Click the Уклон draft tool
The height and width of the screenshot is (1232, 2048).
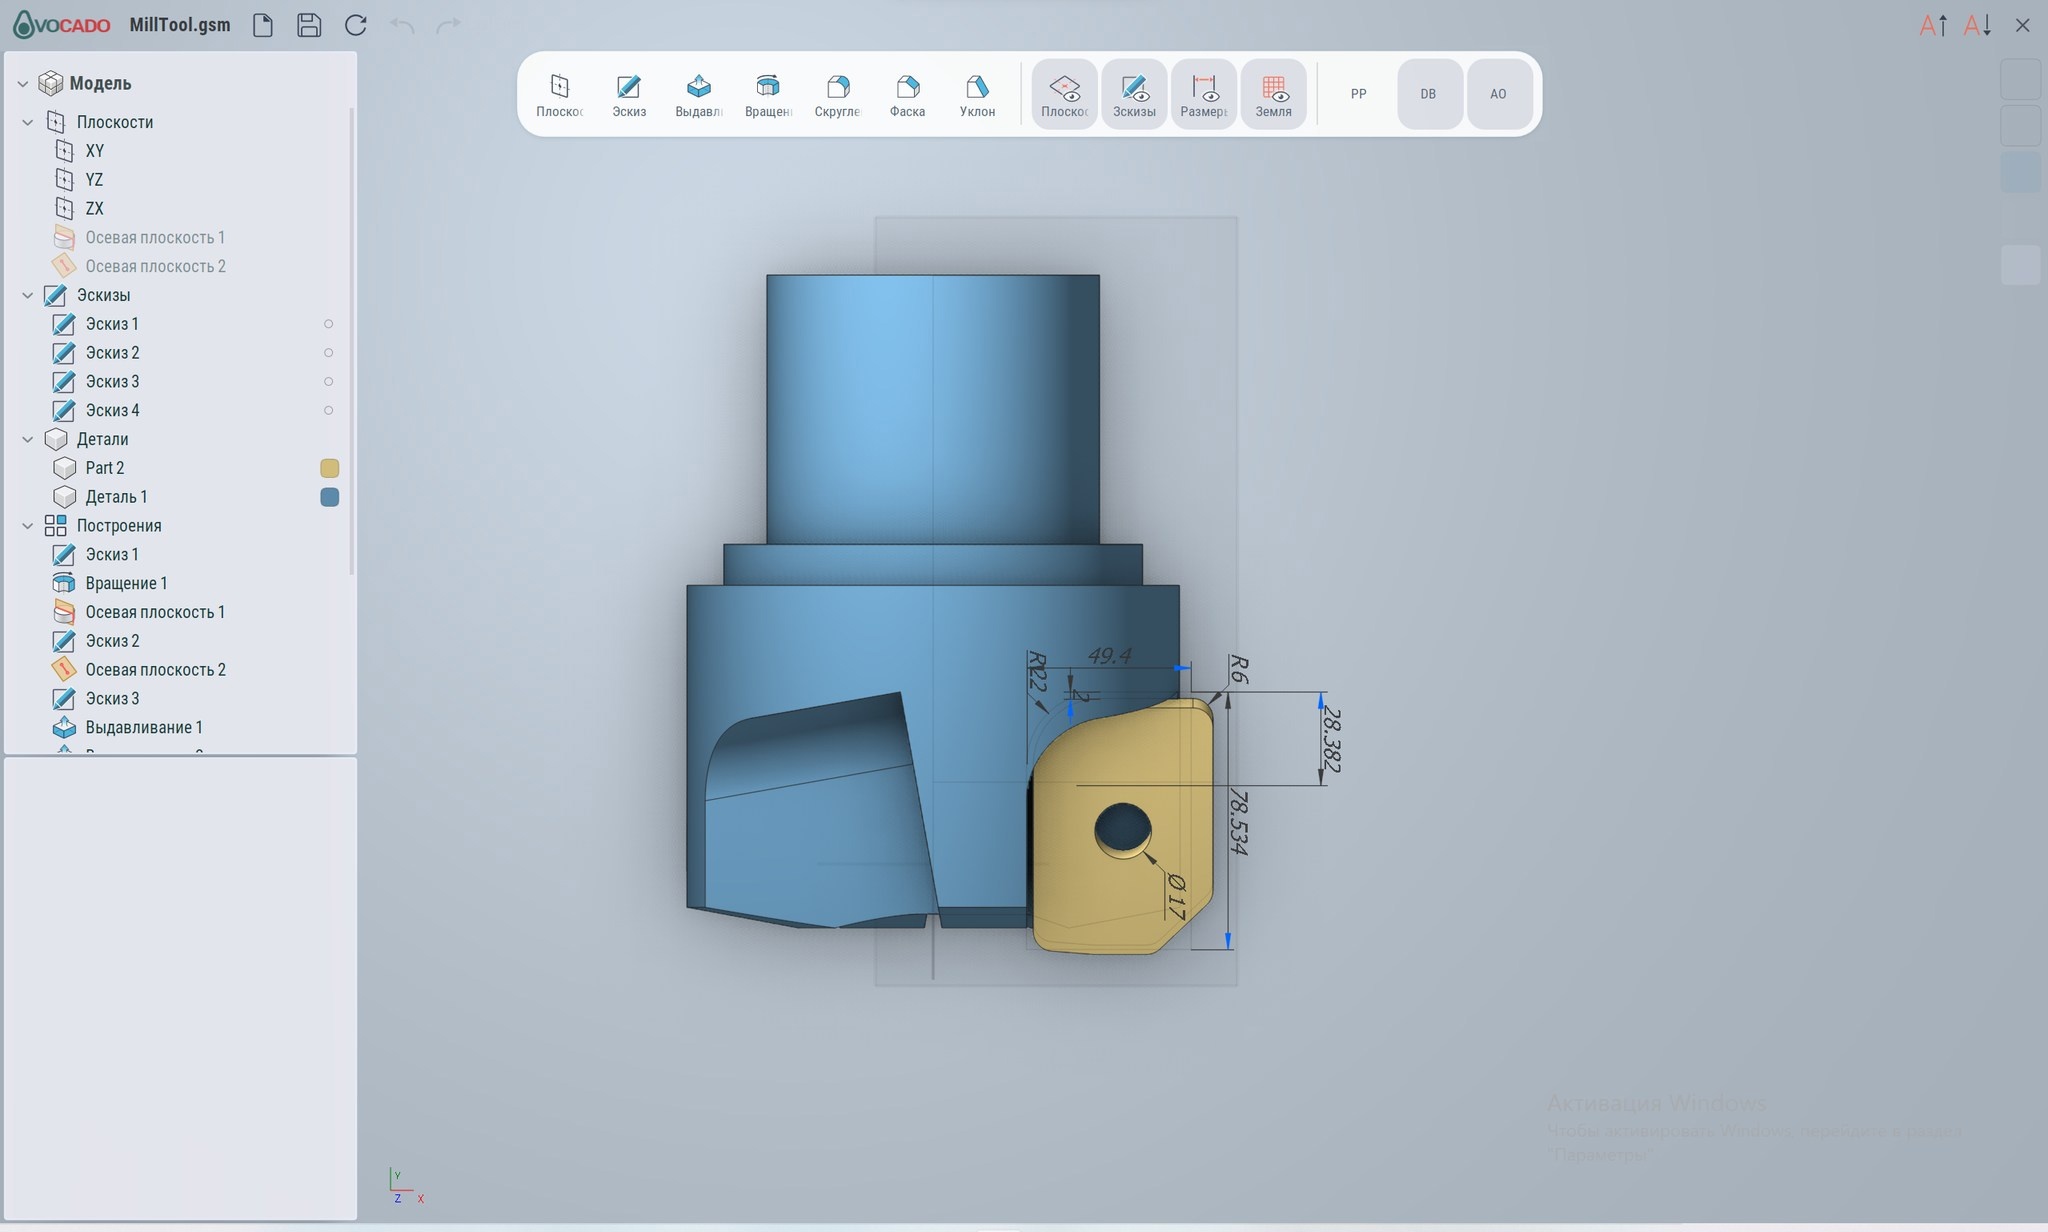[x=977, y=94]
